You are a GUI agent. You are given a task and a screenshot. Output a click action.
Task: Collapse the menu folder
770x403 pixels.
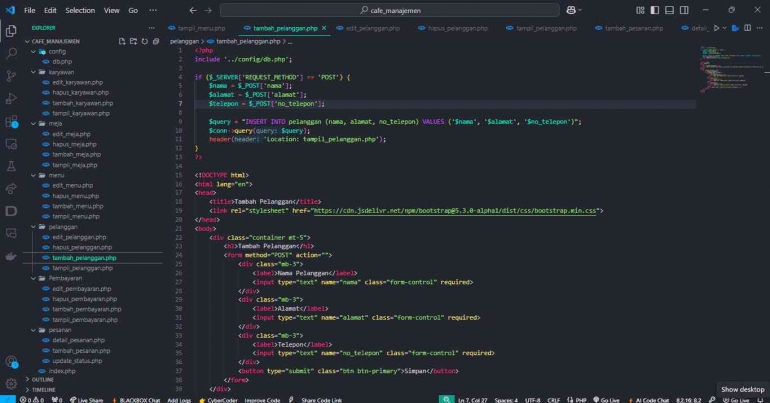tap(33, 175)
